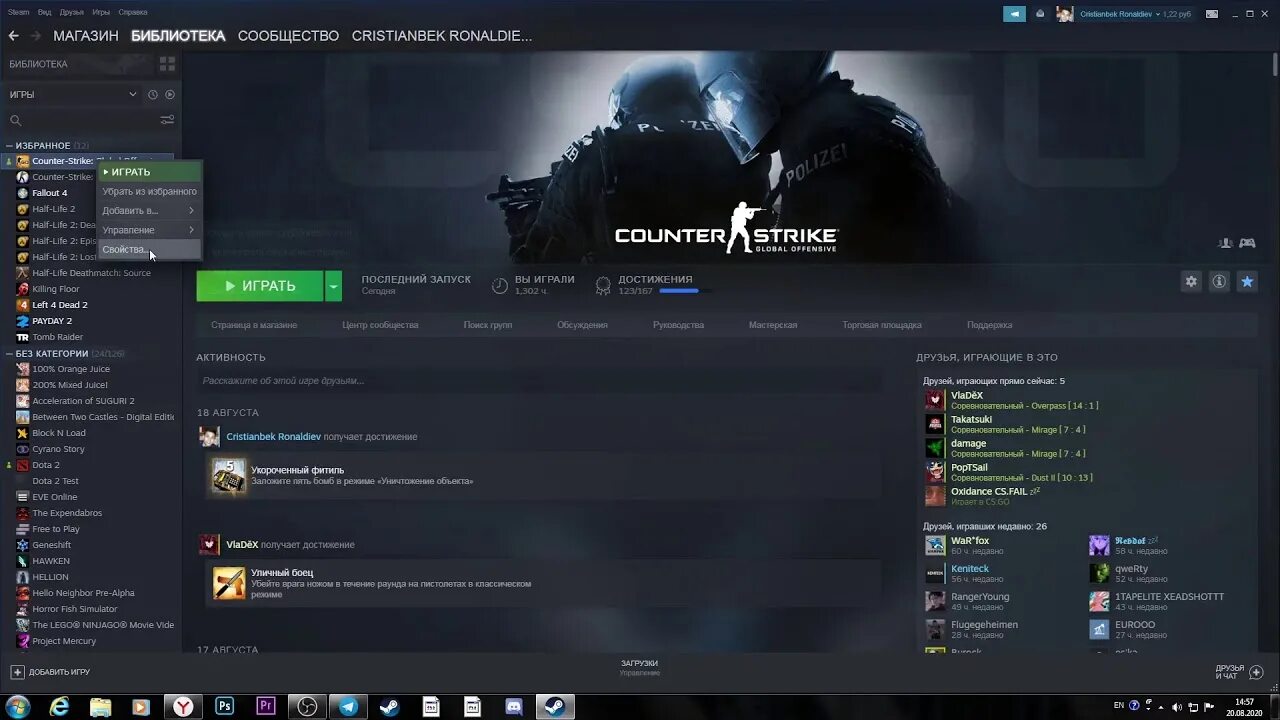Expand the ИГРЫ category dropdown
This screenshot has width=1280, height=720.
[x=132, y=94]
